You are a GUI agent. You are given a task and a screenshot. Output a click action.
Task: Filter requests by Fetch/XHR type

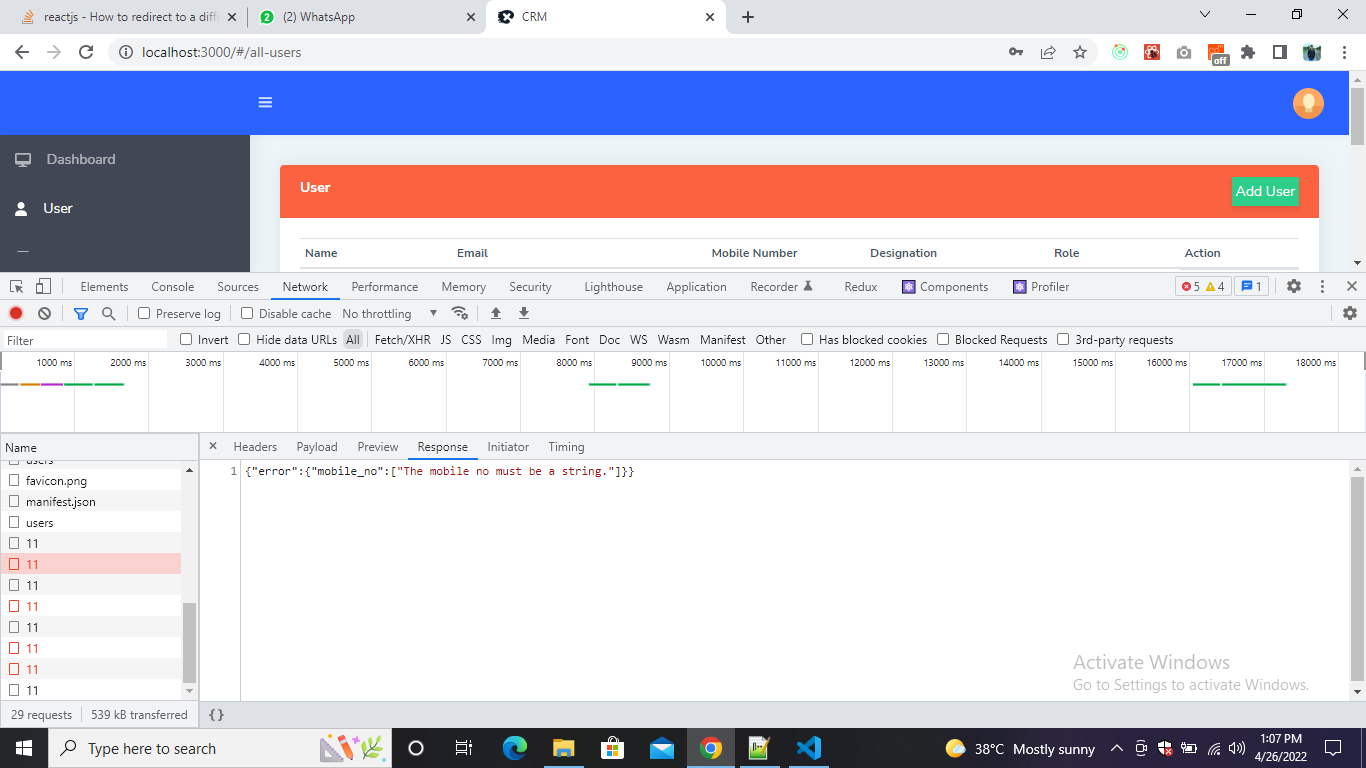click(x=402, y=339)
